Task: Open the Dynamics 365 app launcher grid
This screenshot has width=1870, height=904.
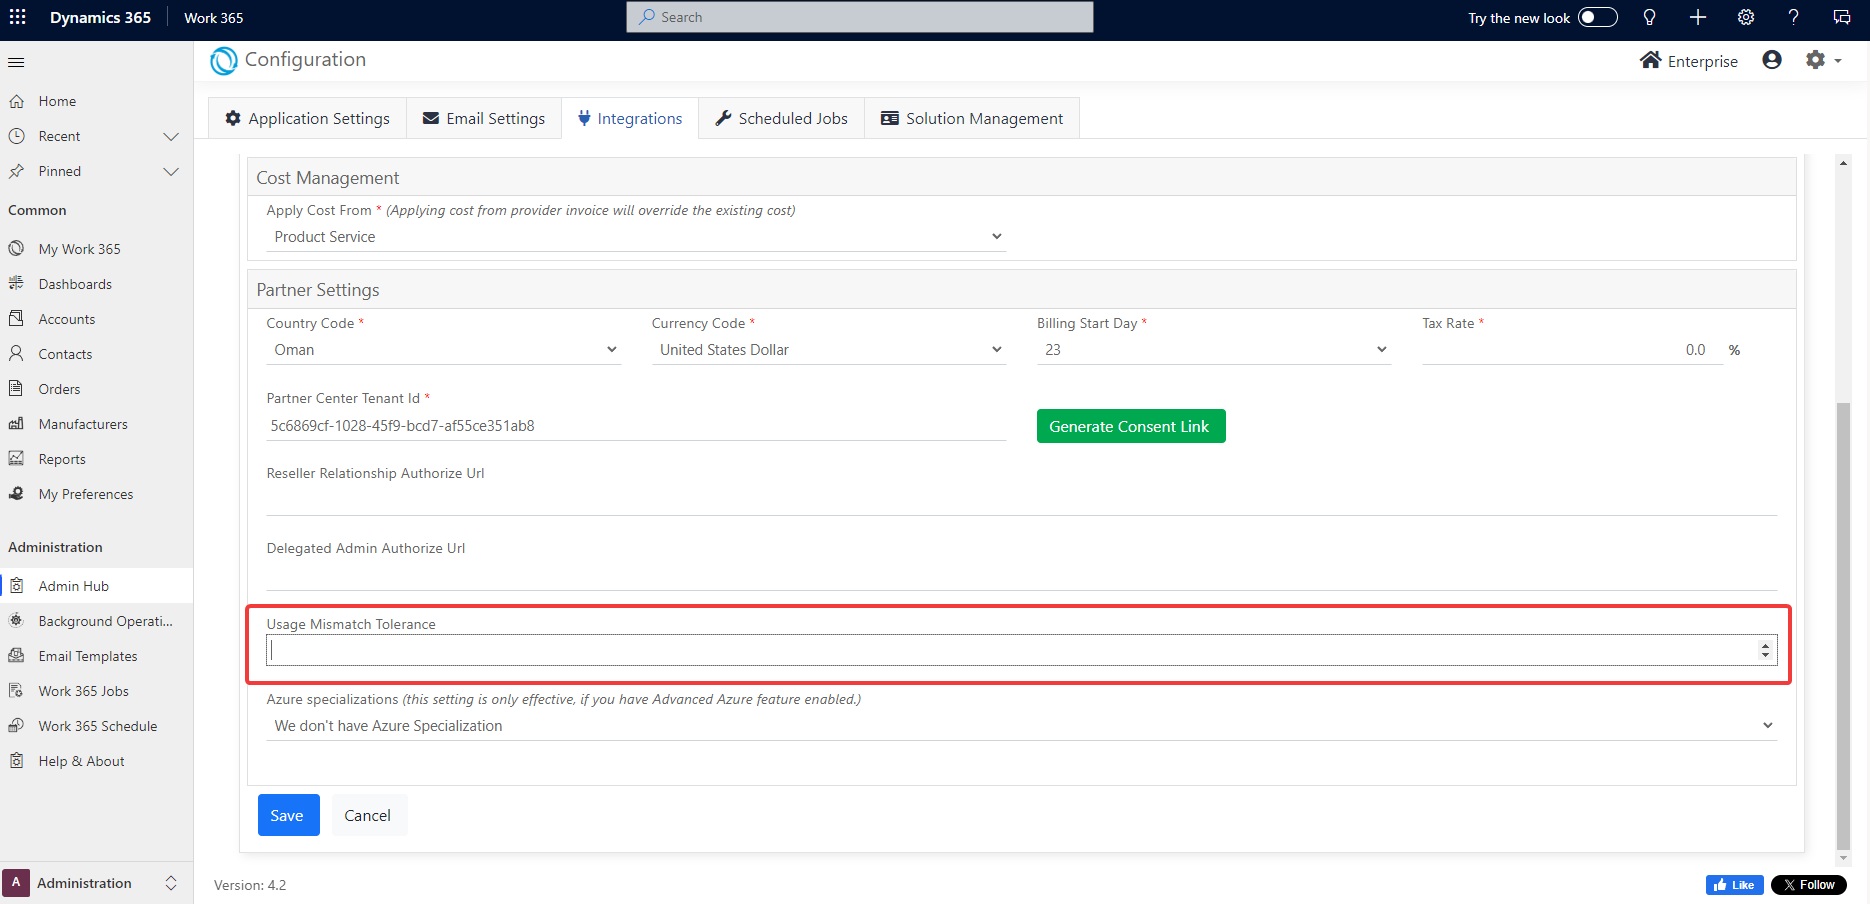Action: tap(18, 17)
